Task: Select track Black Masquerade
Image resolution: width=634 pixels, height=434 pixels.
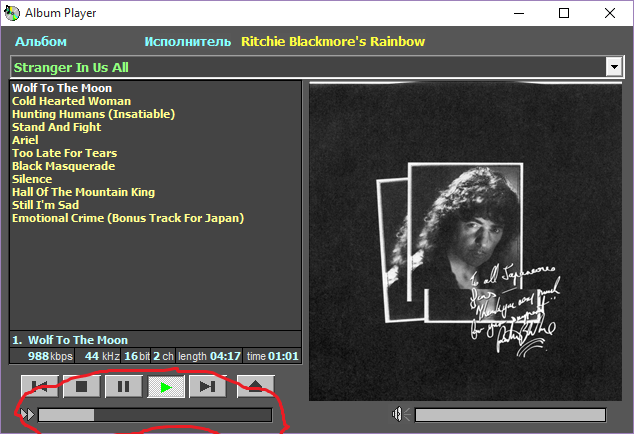Action: tap(63, 166)
